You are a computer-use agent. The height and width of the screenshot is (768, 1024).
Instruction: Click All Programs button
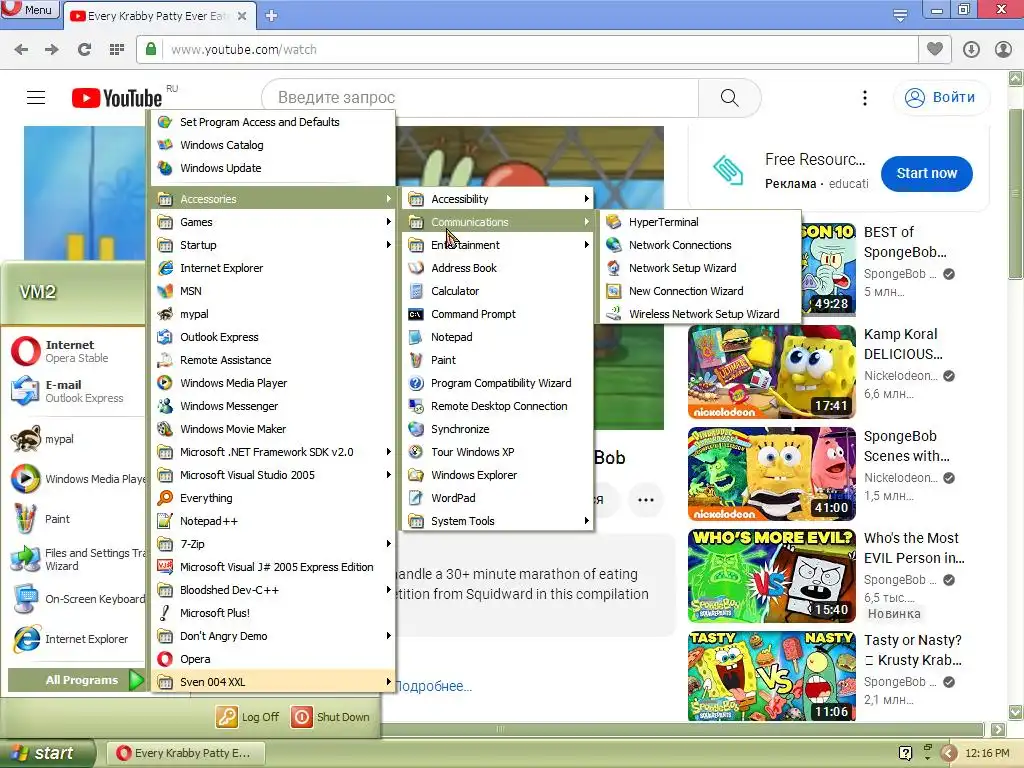[x=76, y=680]
